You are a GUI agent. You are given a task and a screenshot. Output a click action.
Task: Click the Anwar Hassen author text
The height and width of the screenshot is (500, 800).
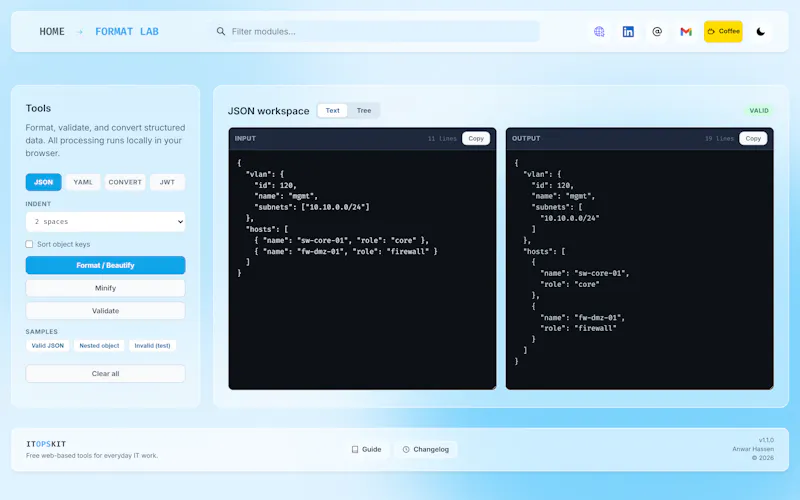click(x=753, y=449)
